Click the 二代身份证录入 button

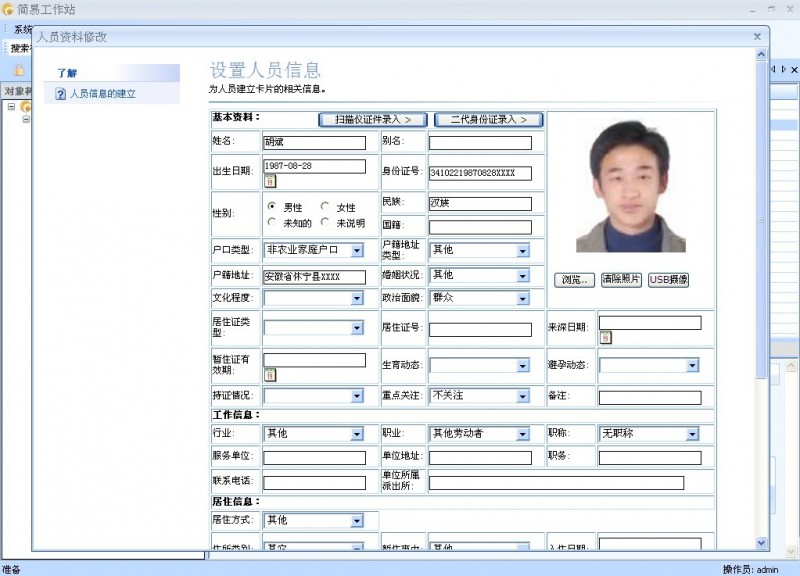[x=488, y=119]
